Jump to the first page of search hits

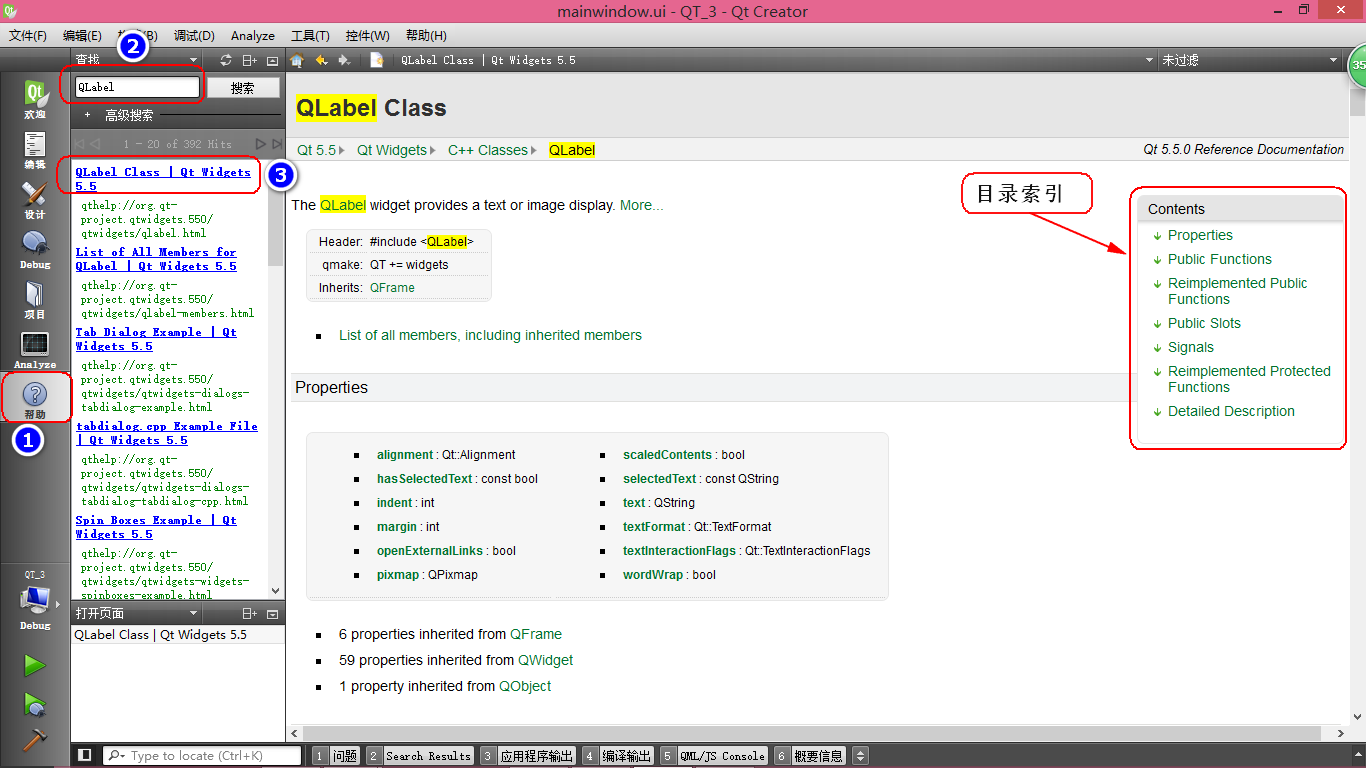coord(80,144)
